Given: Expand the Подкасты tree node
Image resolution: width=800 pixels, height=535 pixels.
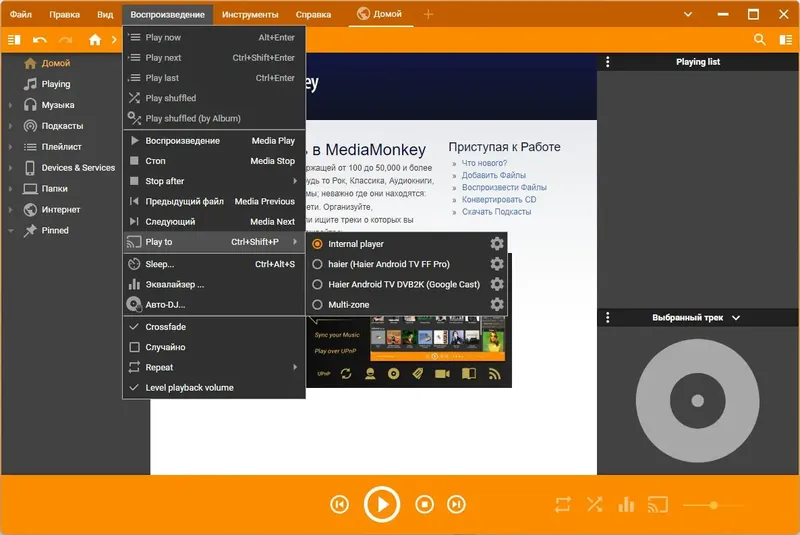Looking at the screenshot, I should pos(10,126).
